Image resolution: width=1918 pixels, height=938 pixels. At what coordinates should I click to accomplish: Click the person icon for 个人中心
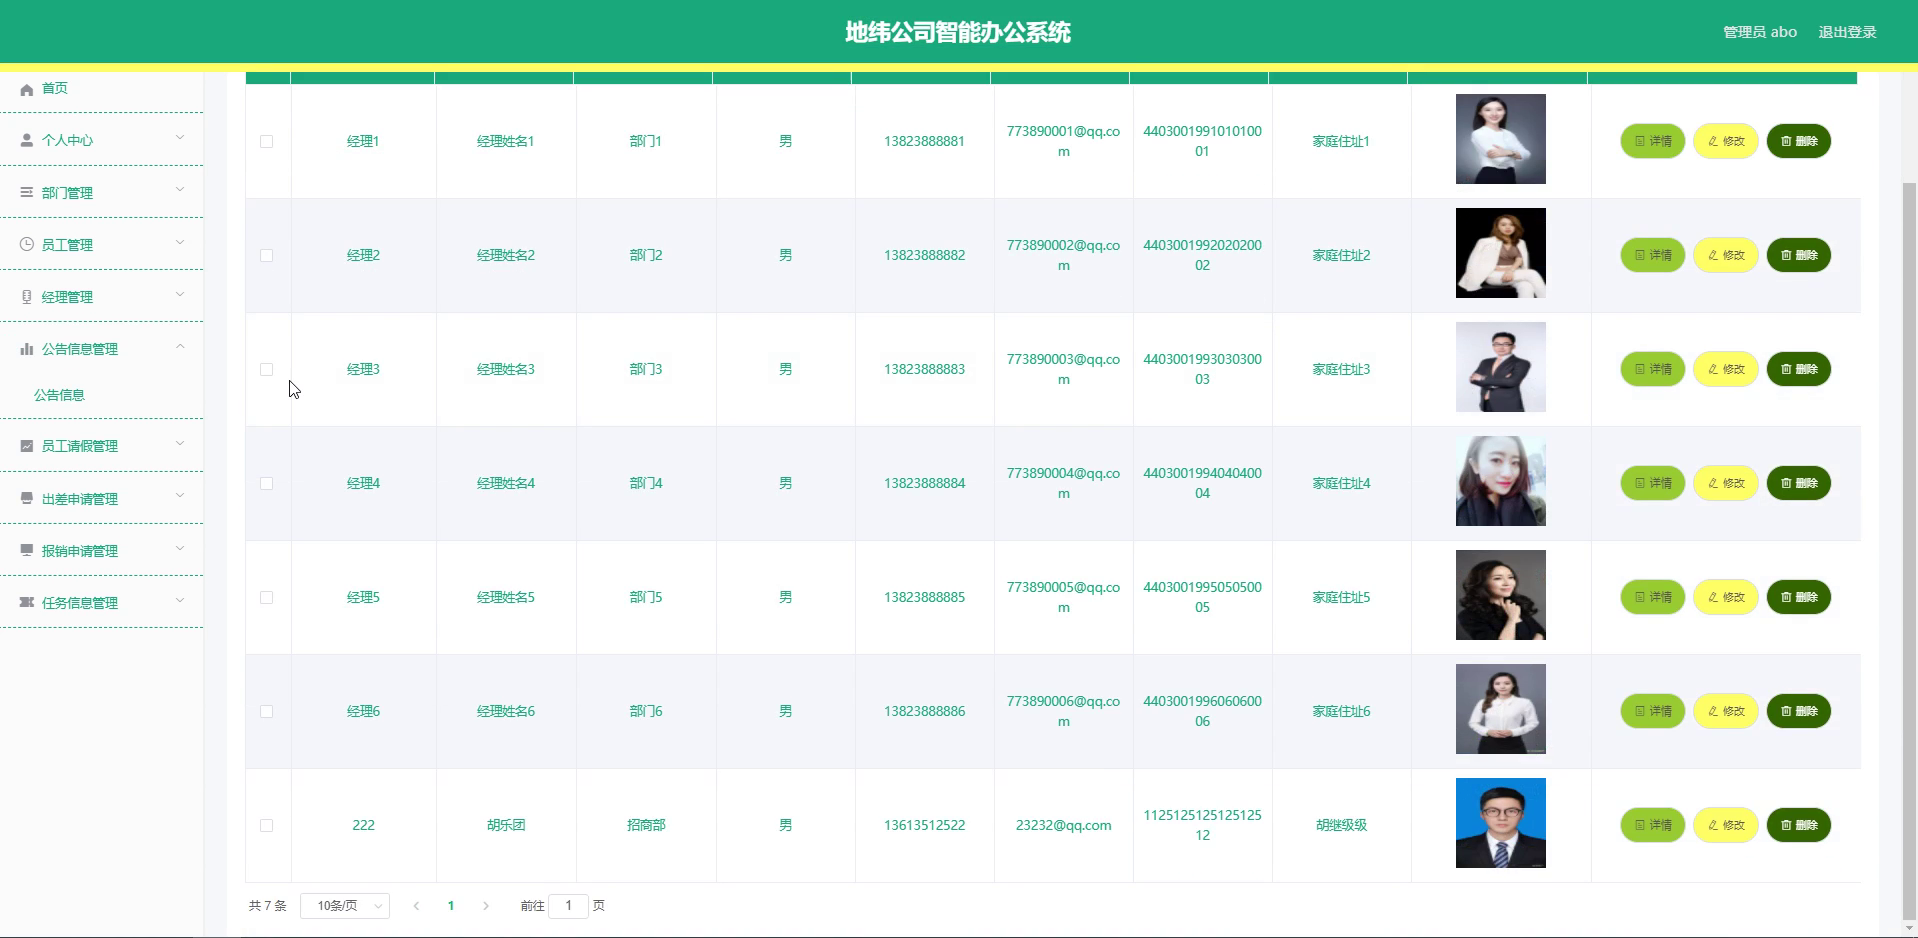[27, 141]
